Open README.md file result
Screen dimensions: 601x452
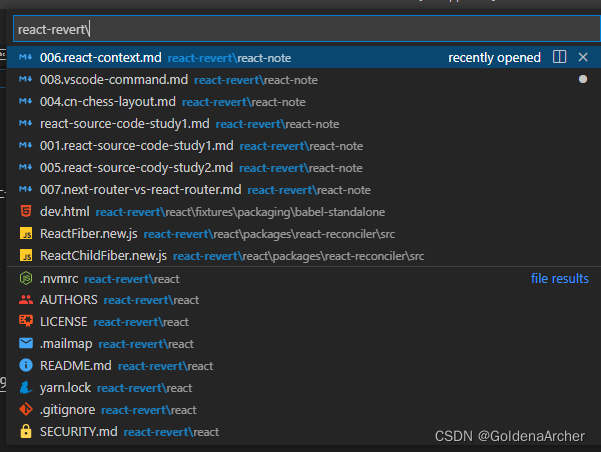pos(76,366)
